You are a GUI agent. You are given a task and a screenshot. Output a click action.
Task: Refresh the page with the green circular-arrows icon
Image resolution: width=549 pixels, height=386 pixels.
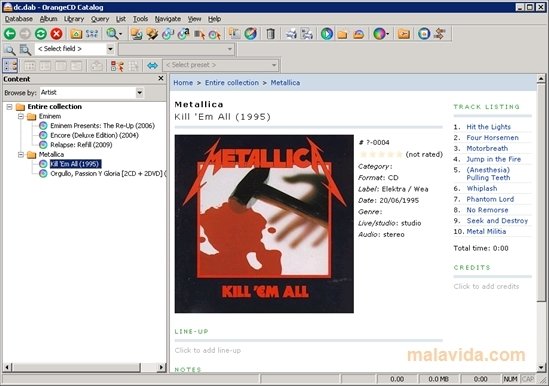pos(41,34)
